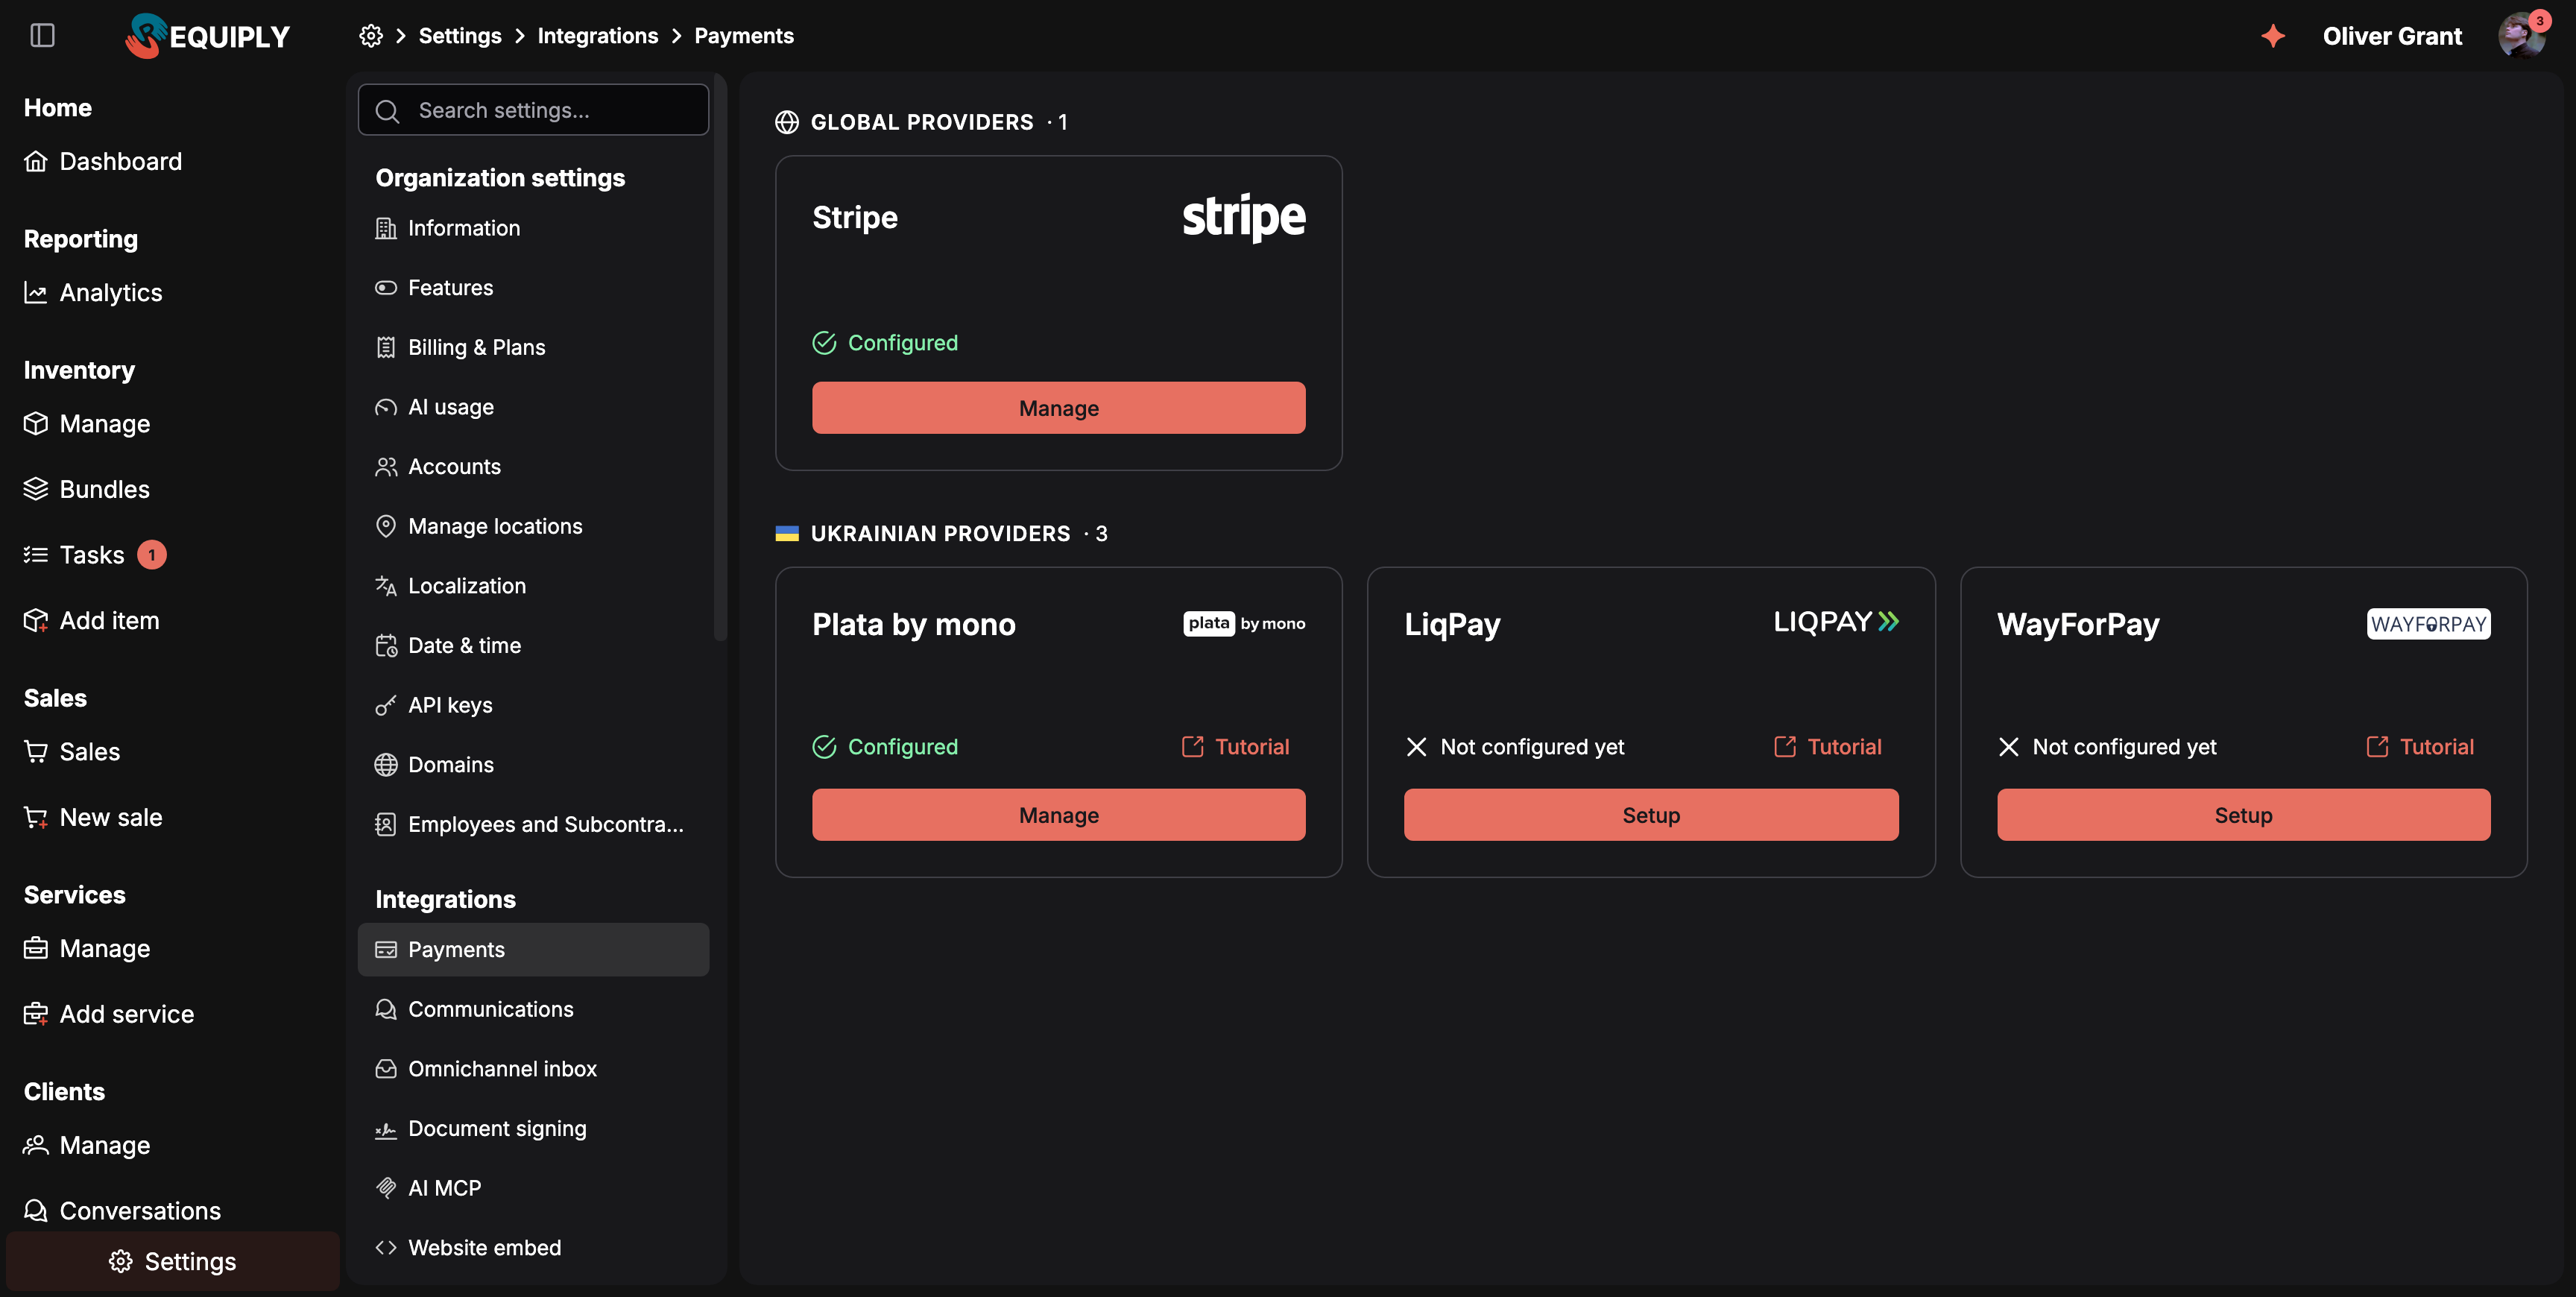Image resolution: width=2576 pixels, height=1297 pixels.
Task: Click the Domains globe icon
Action: (386, 765)
